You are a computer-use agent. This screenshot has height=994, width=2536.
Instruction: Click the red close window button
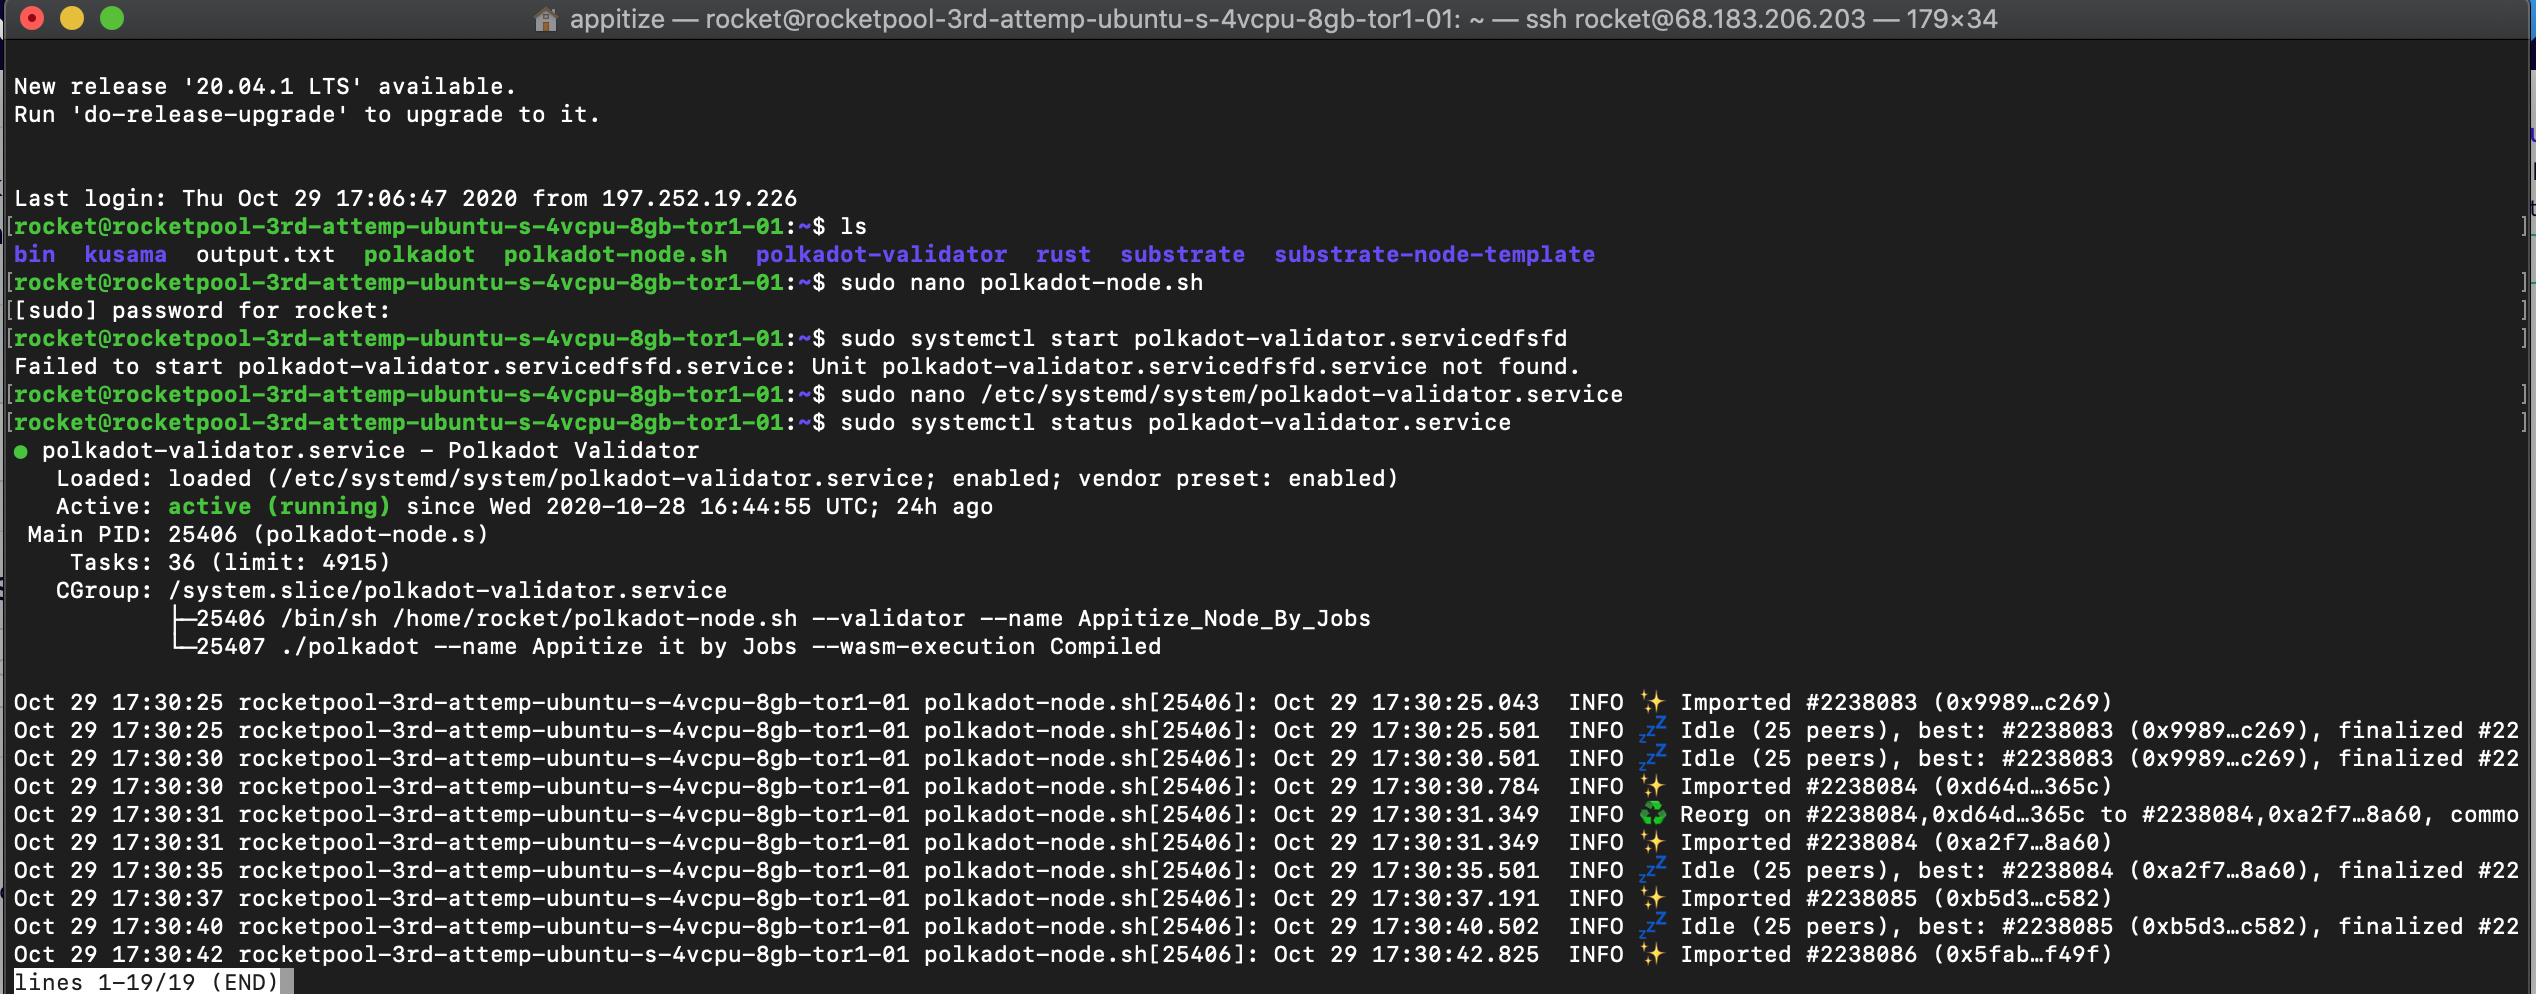pos(32,18)
